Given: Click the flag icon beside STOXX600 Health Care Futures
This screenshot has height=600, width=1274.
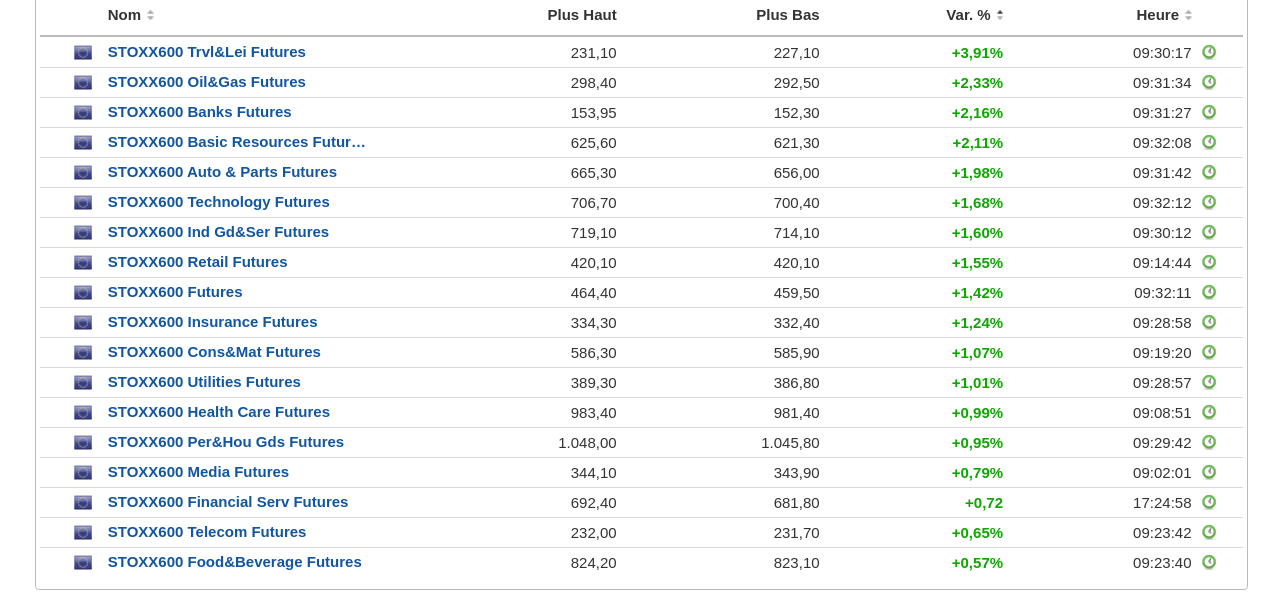Looking at the screenshot, I should pos(83,413).
